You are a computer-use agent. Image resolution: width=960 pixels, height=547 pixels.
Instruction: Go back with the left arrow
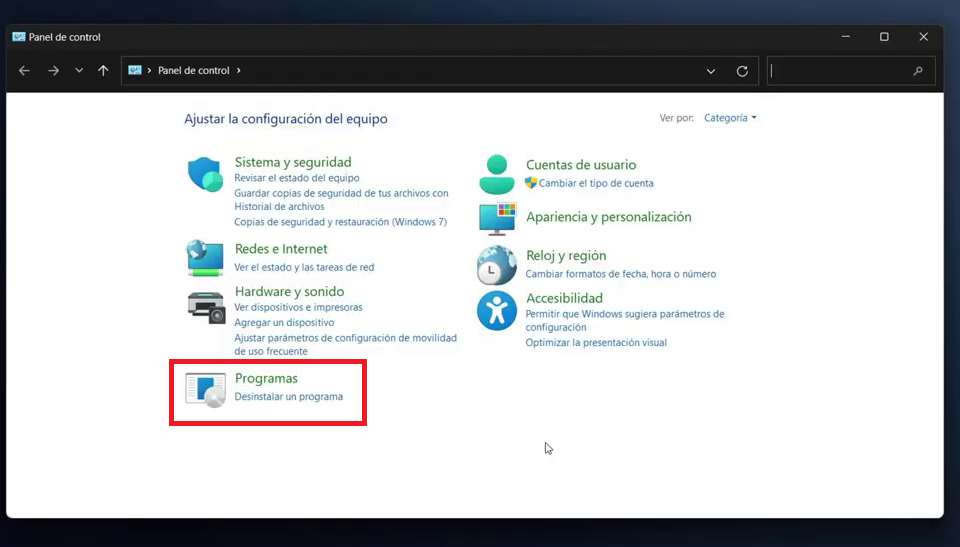(24, 70)
